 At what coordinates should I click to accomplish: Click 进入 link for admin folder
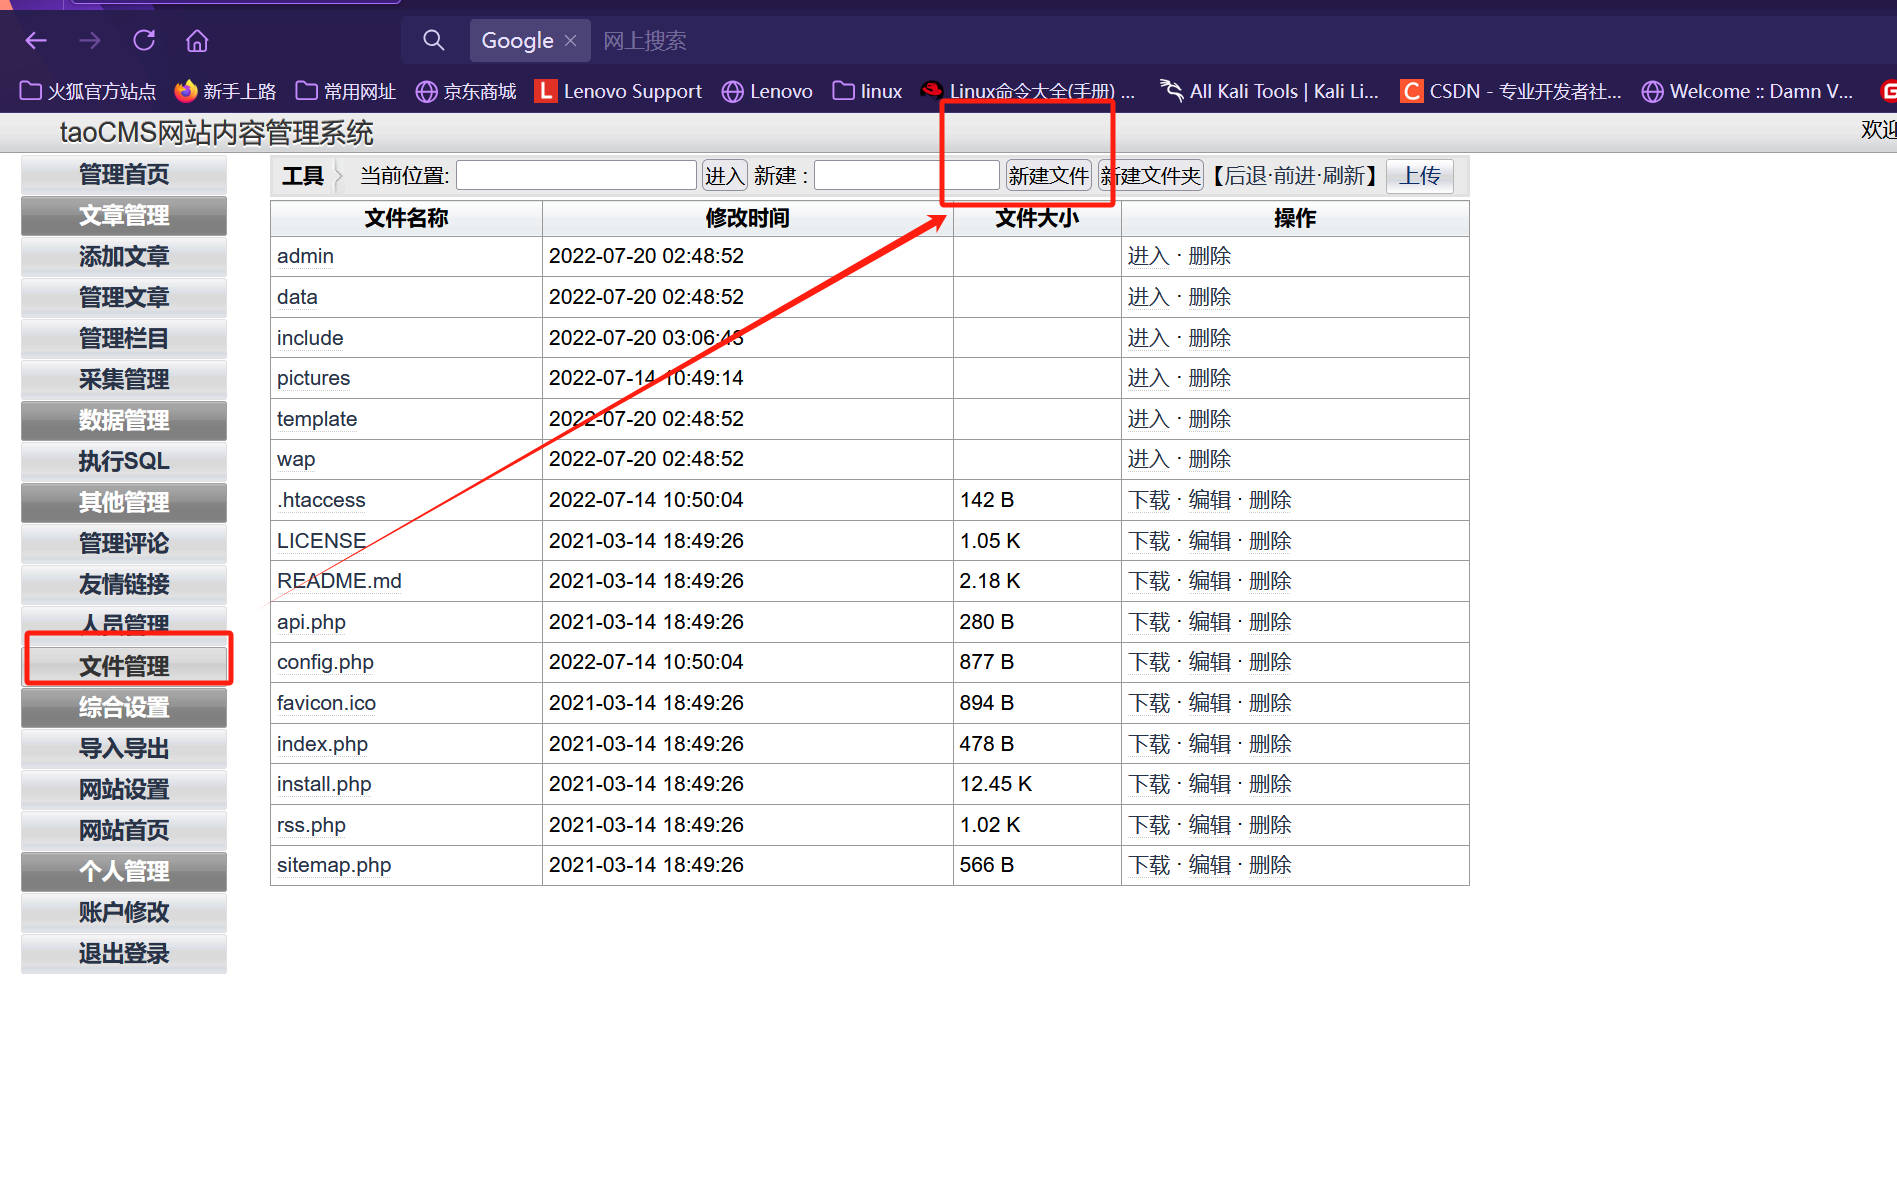pos(1148,256)
